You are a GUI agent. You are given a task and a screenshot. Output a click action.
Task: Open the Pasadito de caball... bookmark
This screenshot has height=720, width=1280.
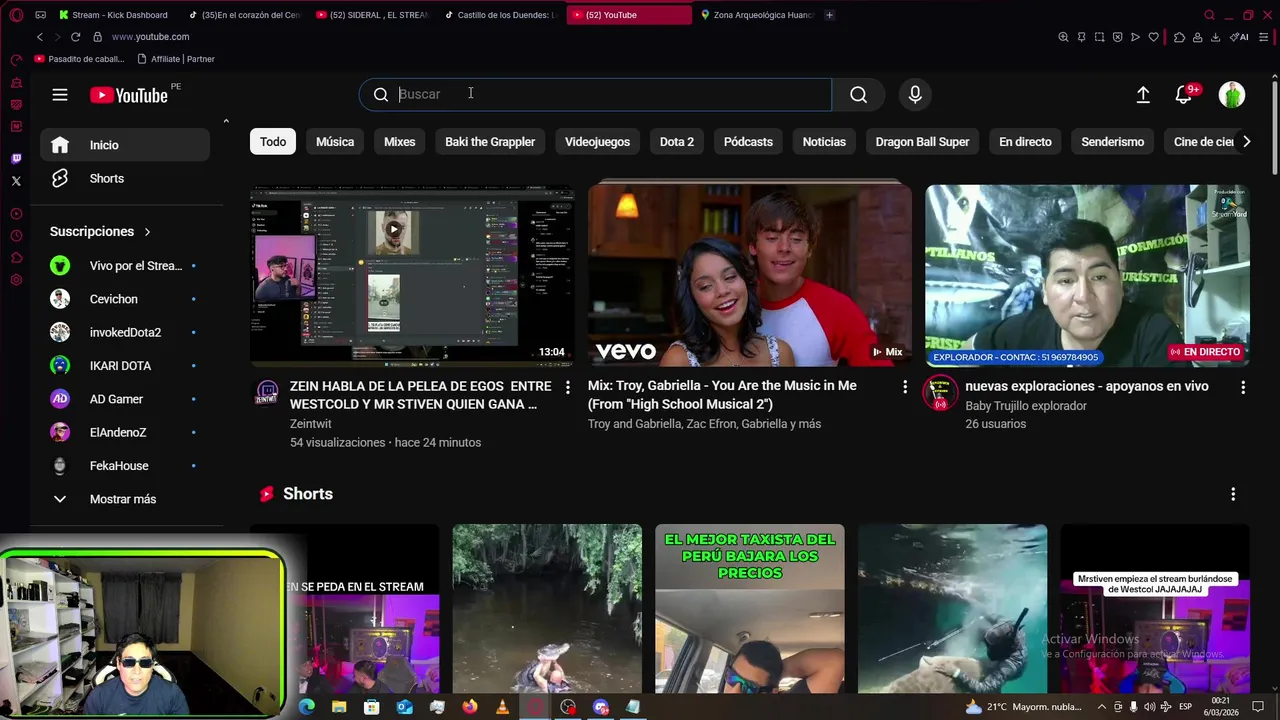pyautogui.click(x=79, y=59)
